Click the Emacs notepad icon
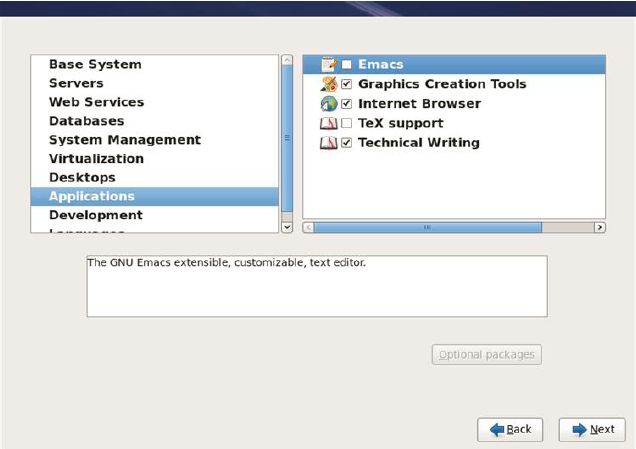 click(329, 64)
